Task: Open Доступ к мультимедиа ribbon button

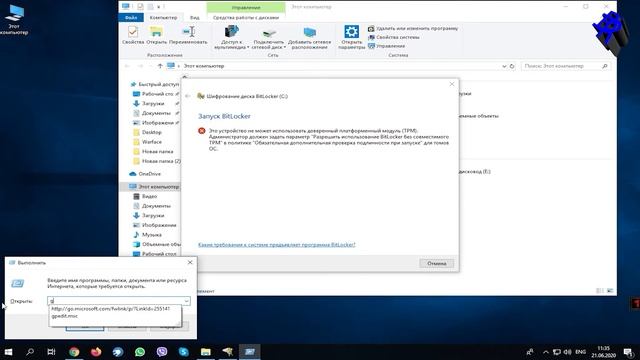Action: [231, 38]
